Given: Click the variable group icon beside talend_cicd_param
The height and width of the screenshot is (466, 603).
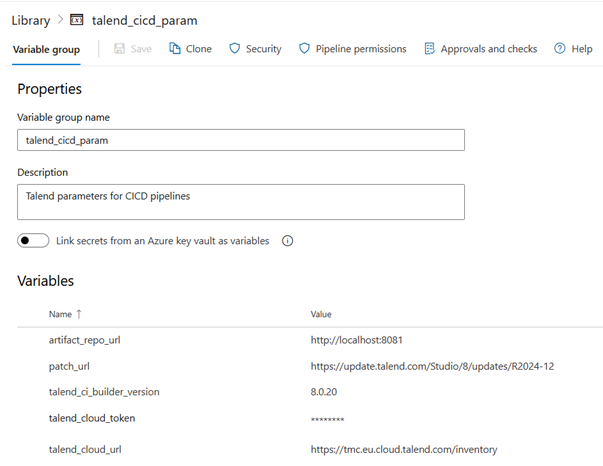Looking at the screenshot, I should [x=77, y=19].
